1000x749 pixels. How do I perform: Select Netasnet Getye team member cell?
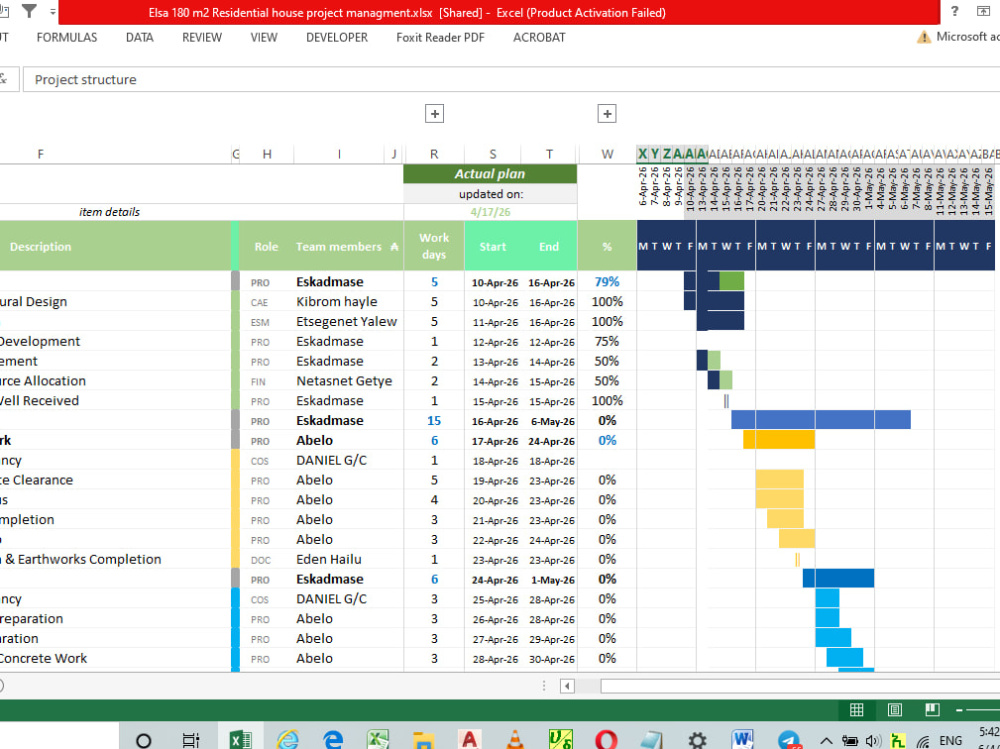(x=348, y=381)
